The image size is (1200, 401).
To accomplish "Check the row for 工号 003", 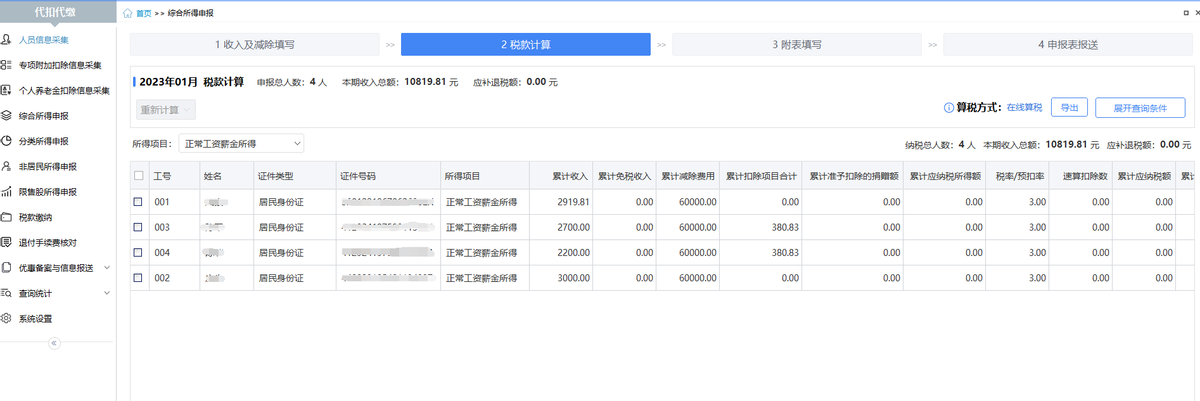I will point(139,228).
